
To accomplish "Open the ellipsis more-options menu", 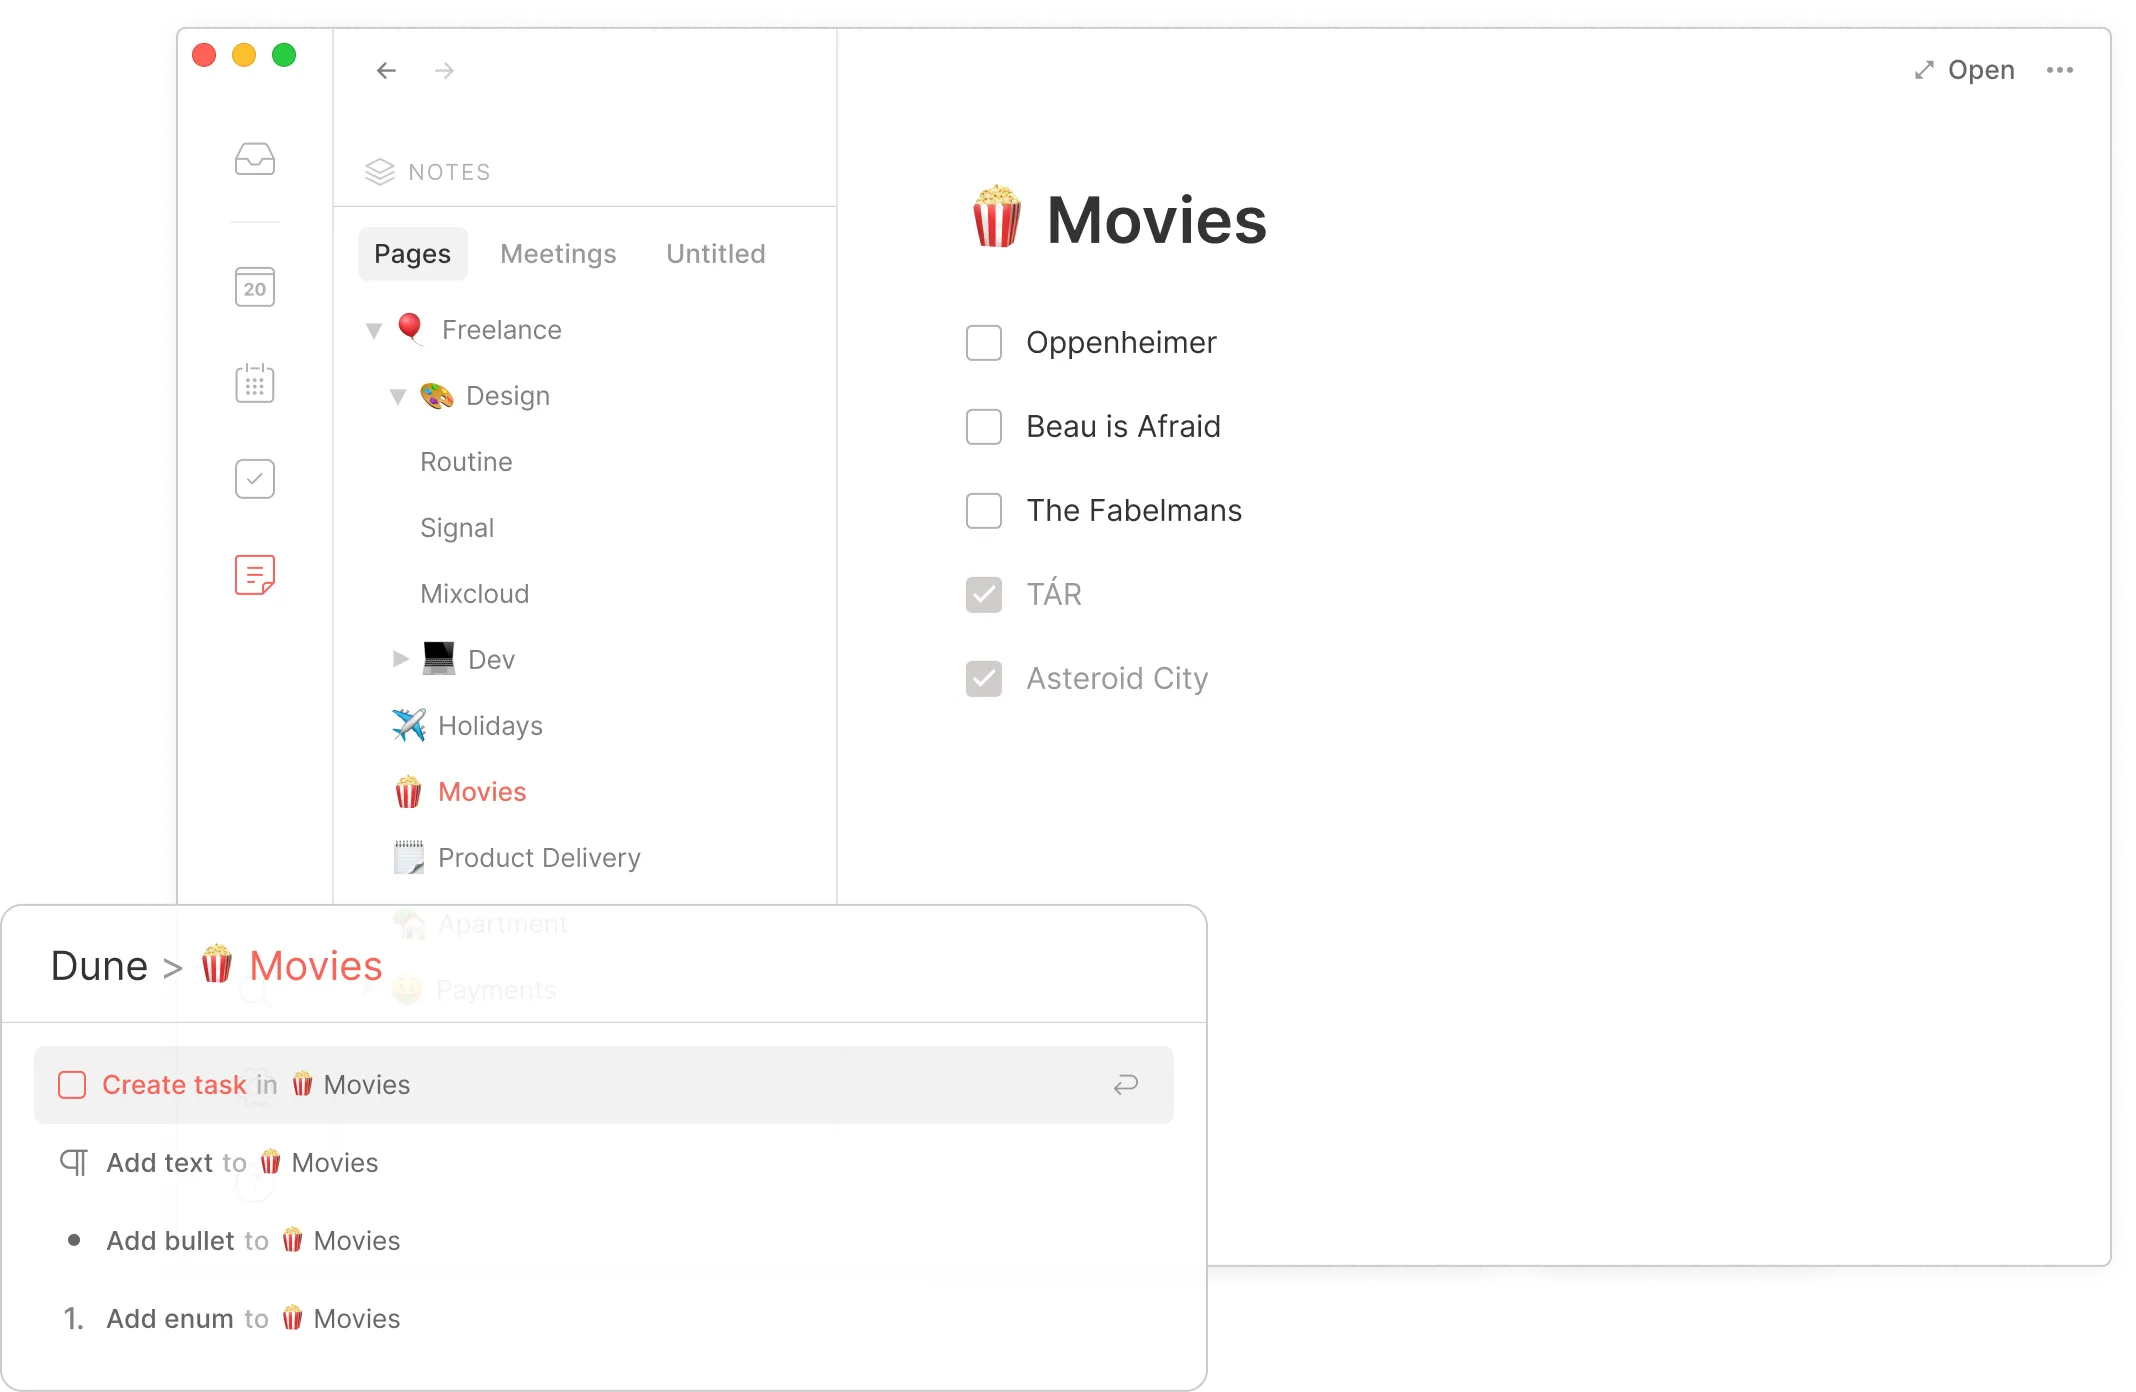I will (x=2060, y=70).
